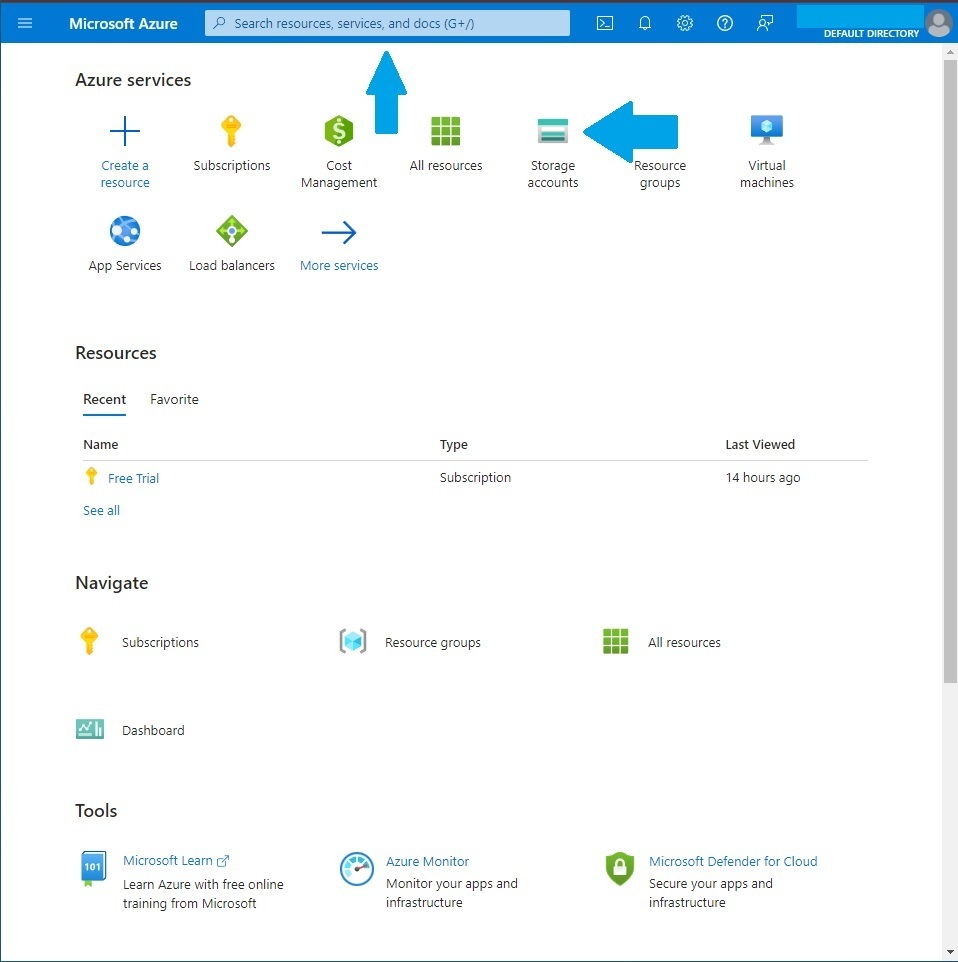Screen dimensions: 958x962
Task: Open Virtual machines service icon
Action: point(767,129)
